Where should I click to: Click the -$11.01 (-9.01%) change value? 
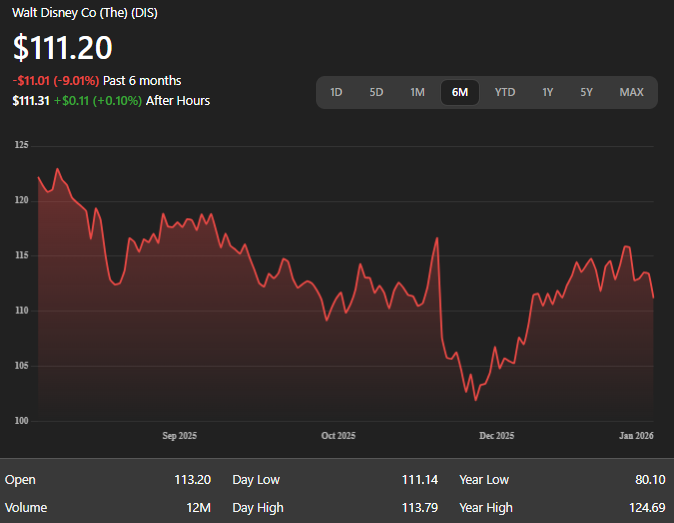coord(56,81)
